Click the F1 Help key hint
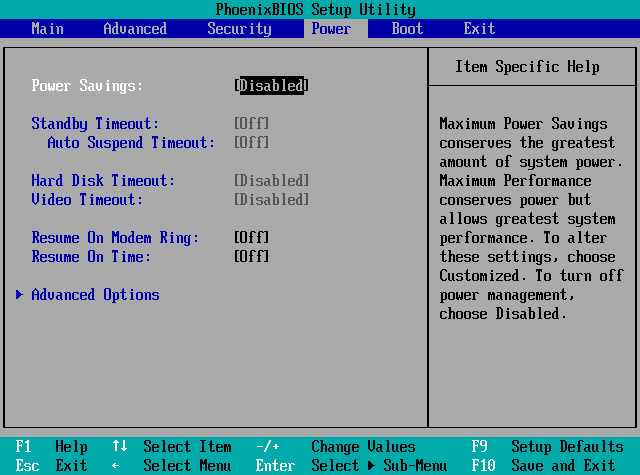Viewport: 640px width, 475px height. point(51,446)
